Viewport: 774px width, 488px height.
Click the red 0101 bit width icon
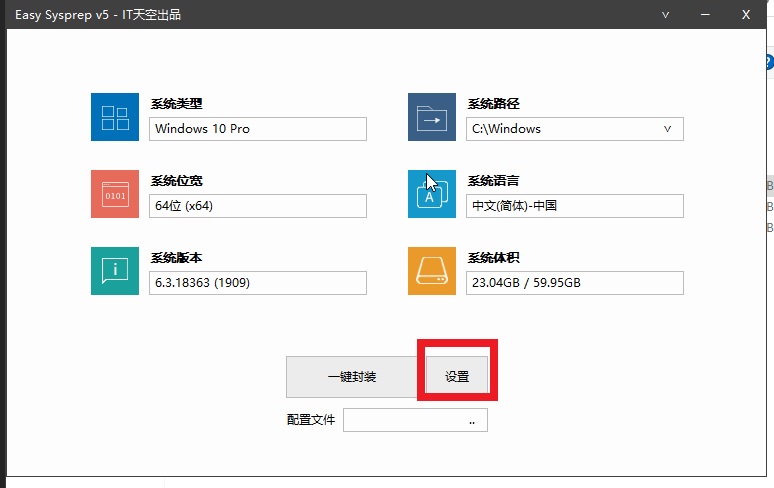(115, 194)
